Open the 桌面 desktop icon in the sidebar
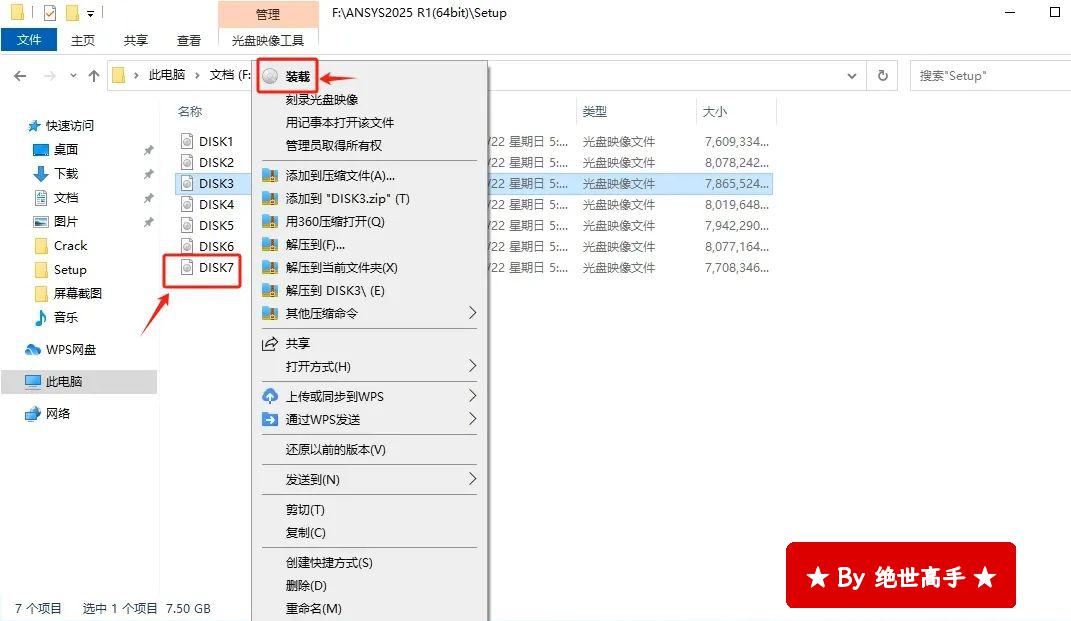This screenshot has height=621, width=1071. click(41, 150)
